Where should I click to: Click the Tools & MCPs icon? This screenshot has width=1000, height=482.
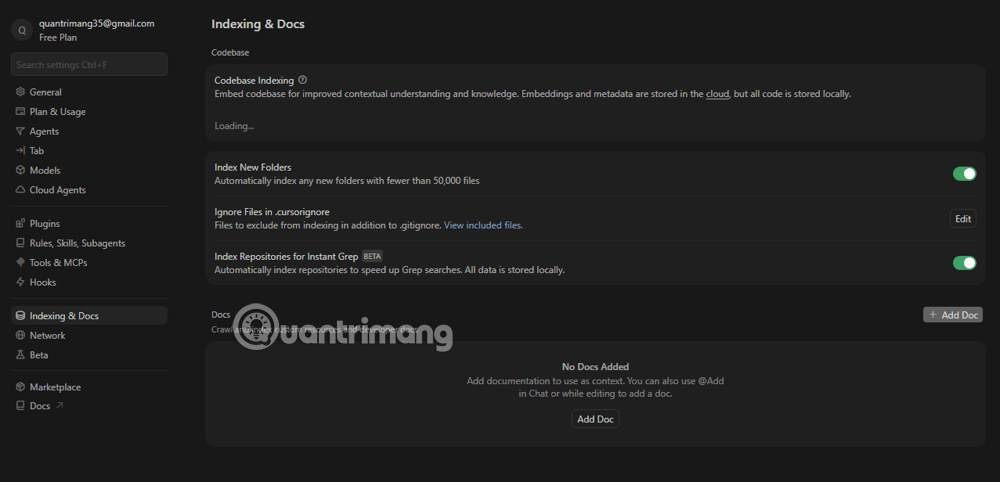[20, 263]
